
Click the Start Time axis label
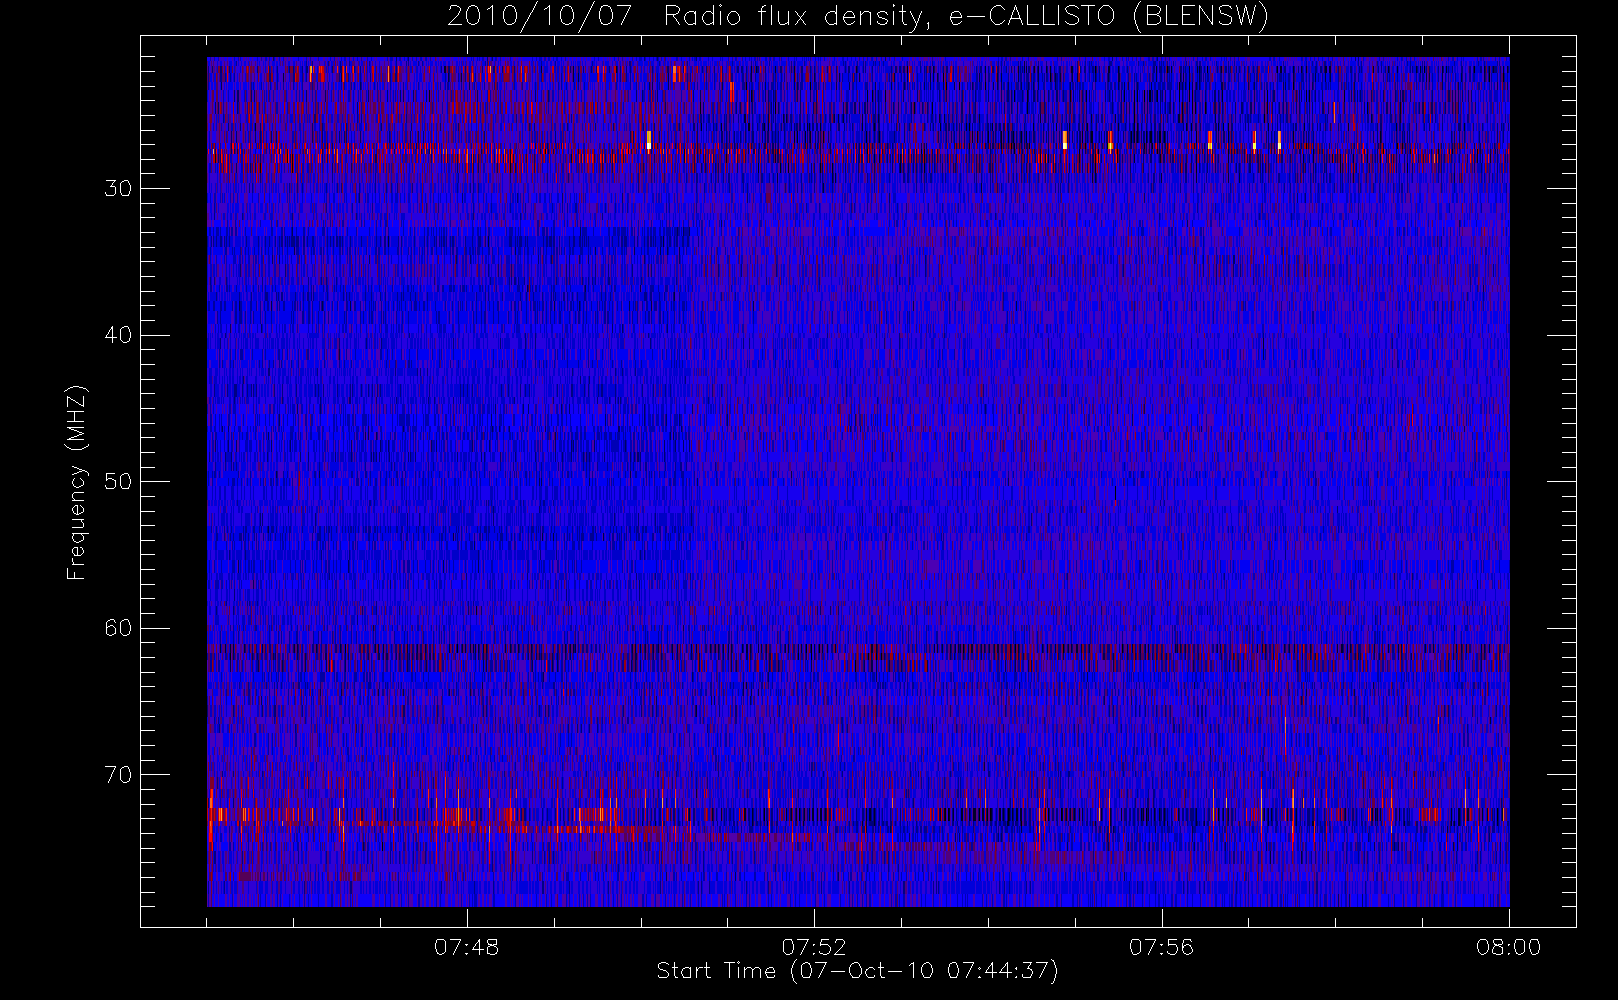click(x=857, y=971)
